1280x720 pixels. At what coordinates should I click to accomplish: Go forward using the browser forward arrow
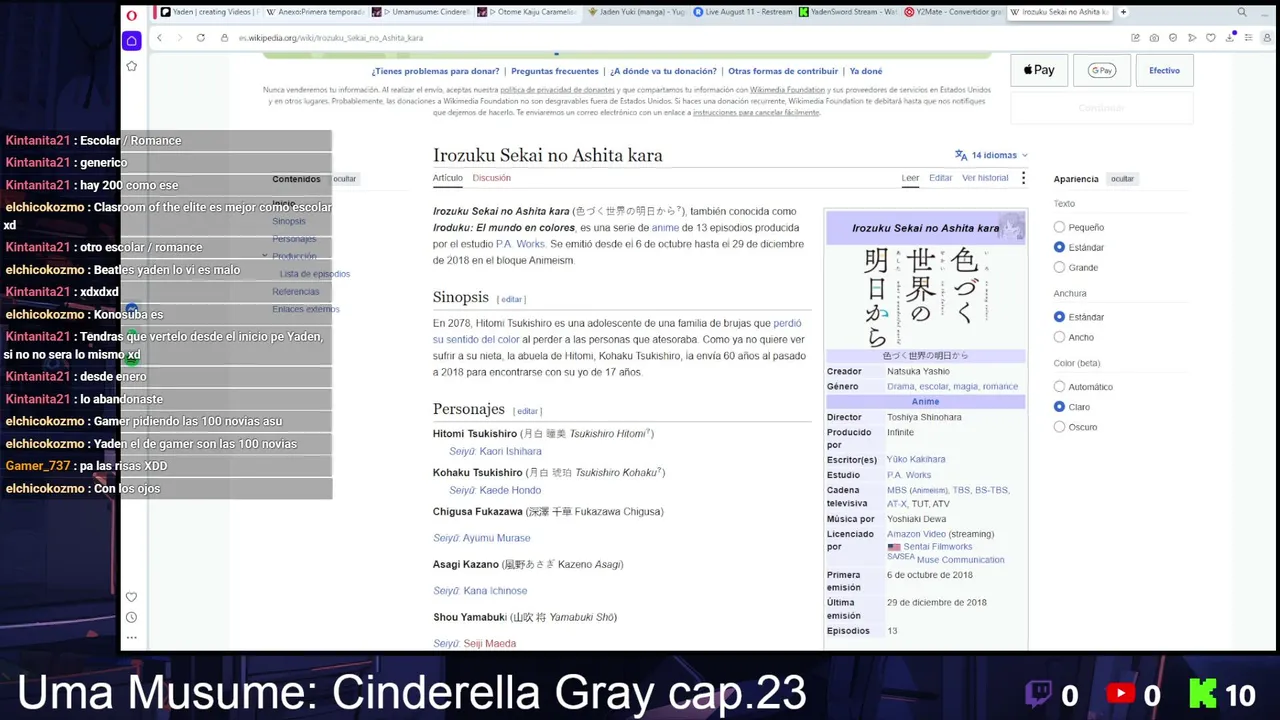point(179,38)
